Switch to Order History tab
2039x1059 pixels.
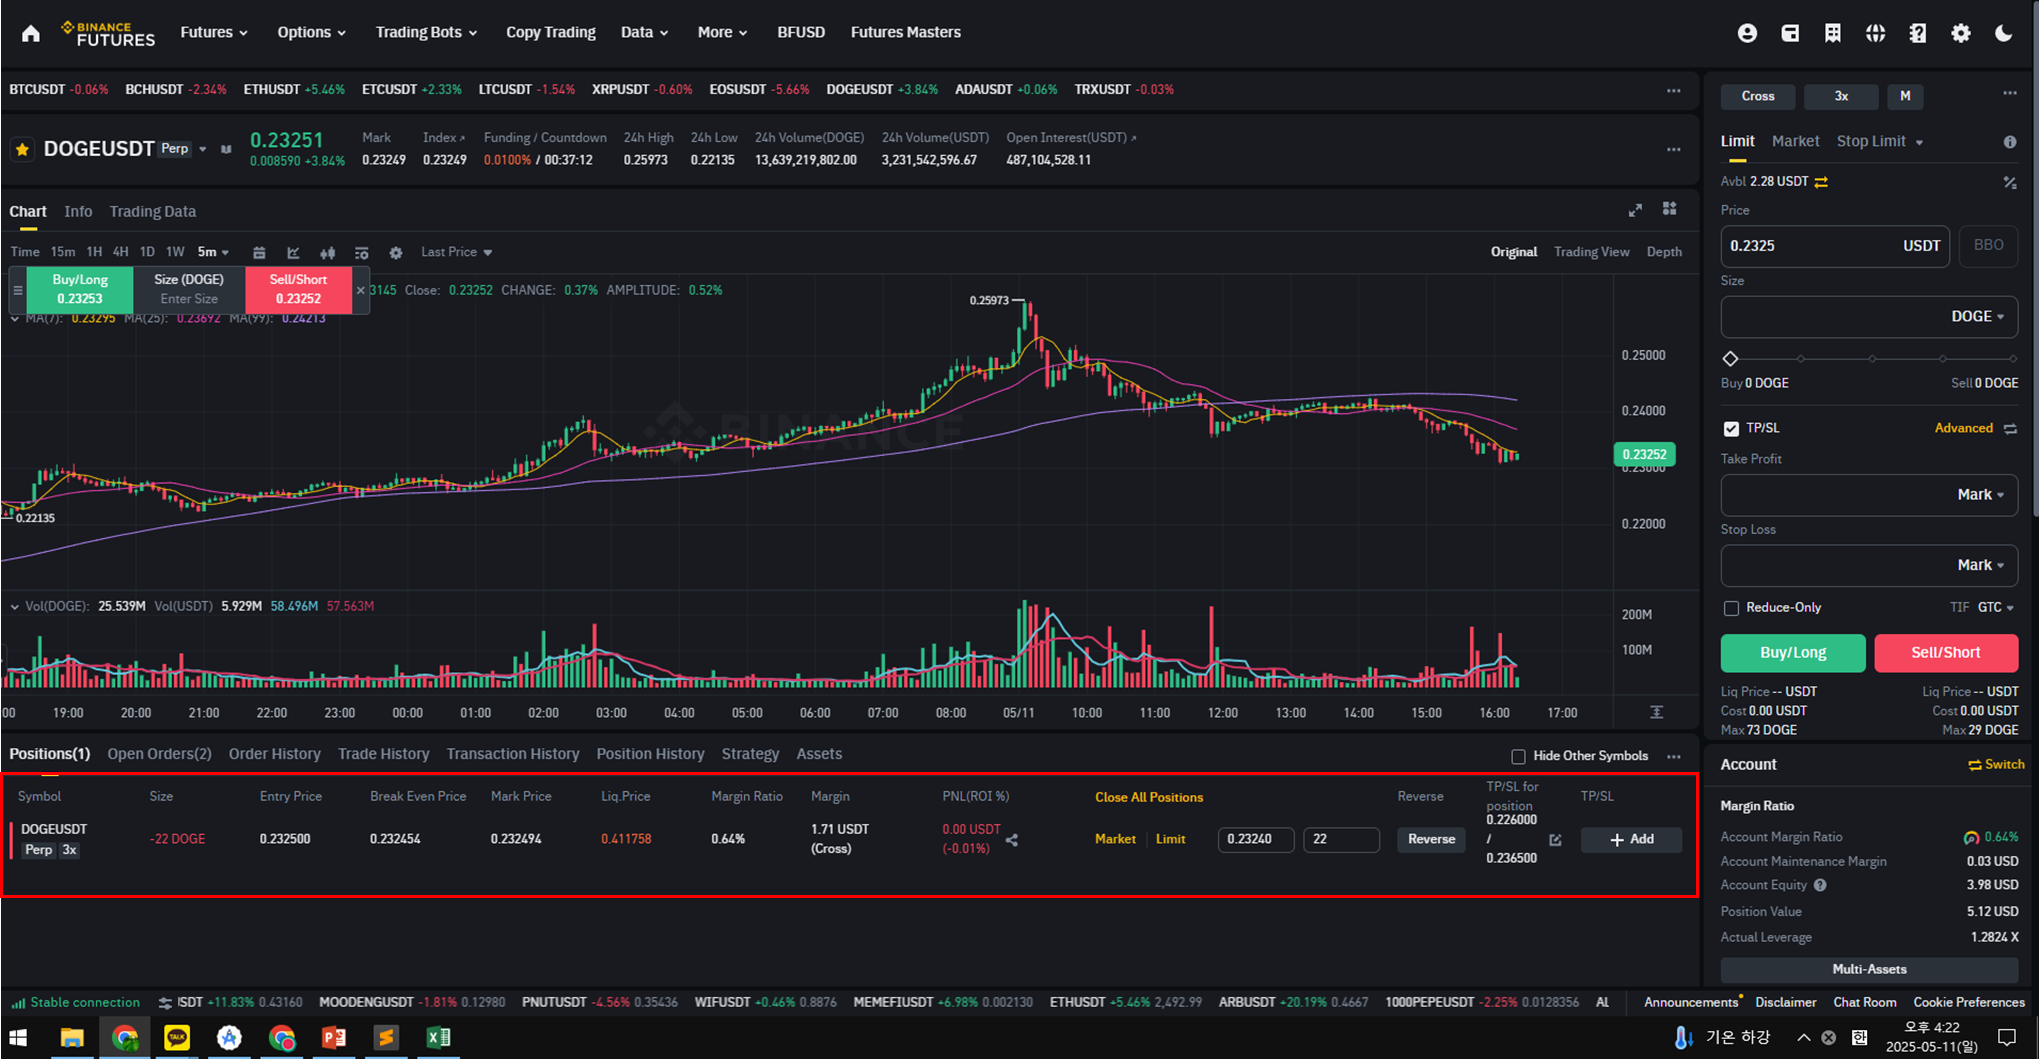pos(274,754)
